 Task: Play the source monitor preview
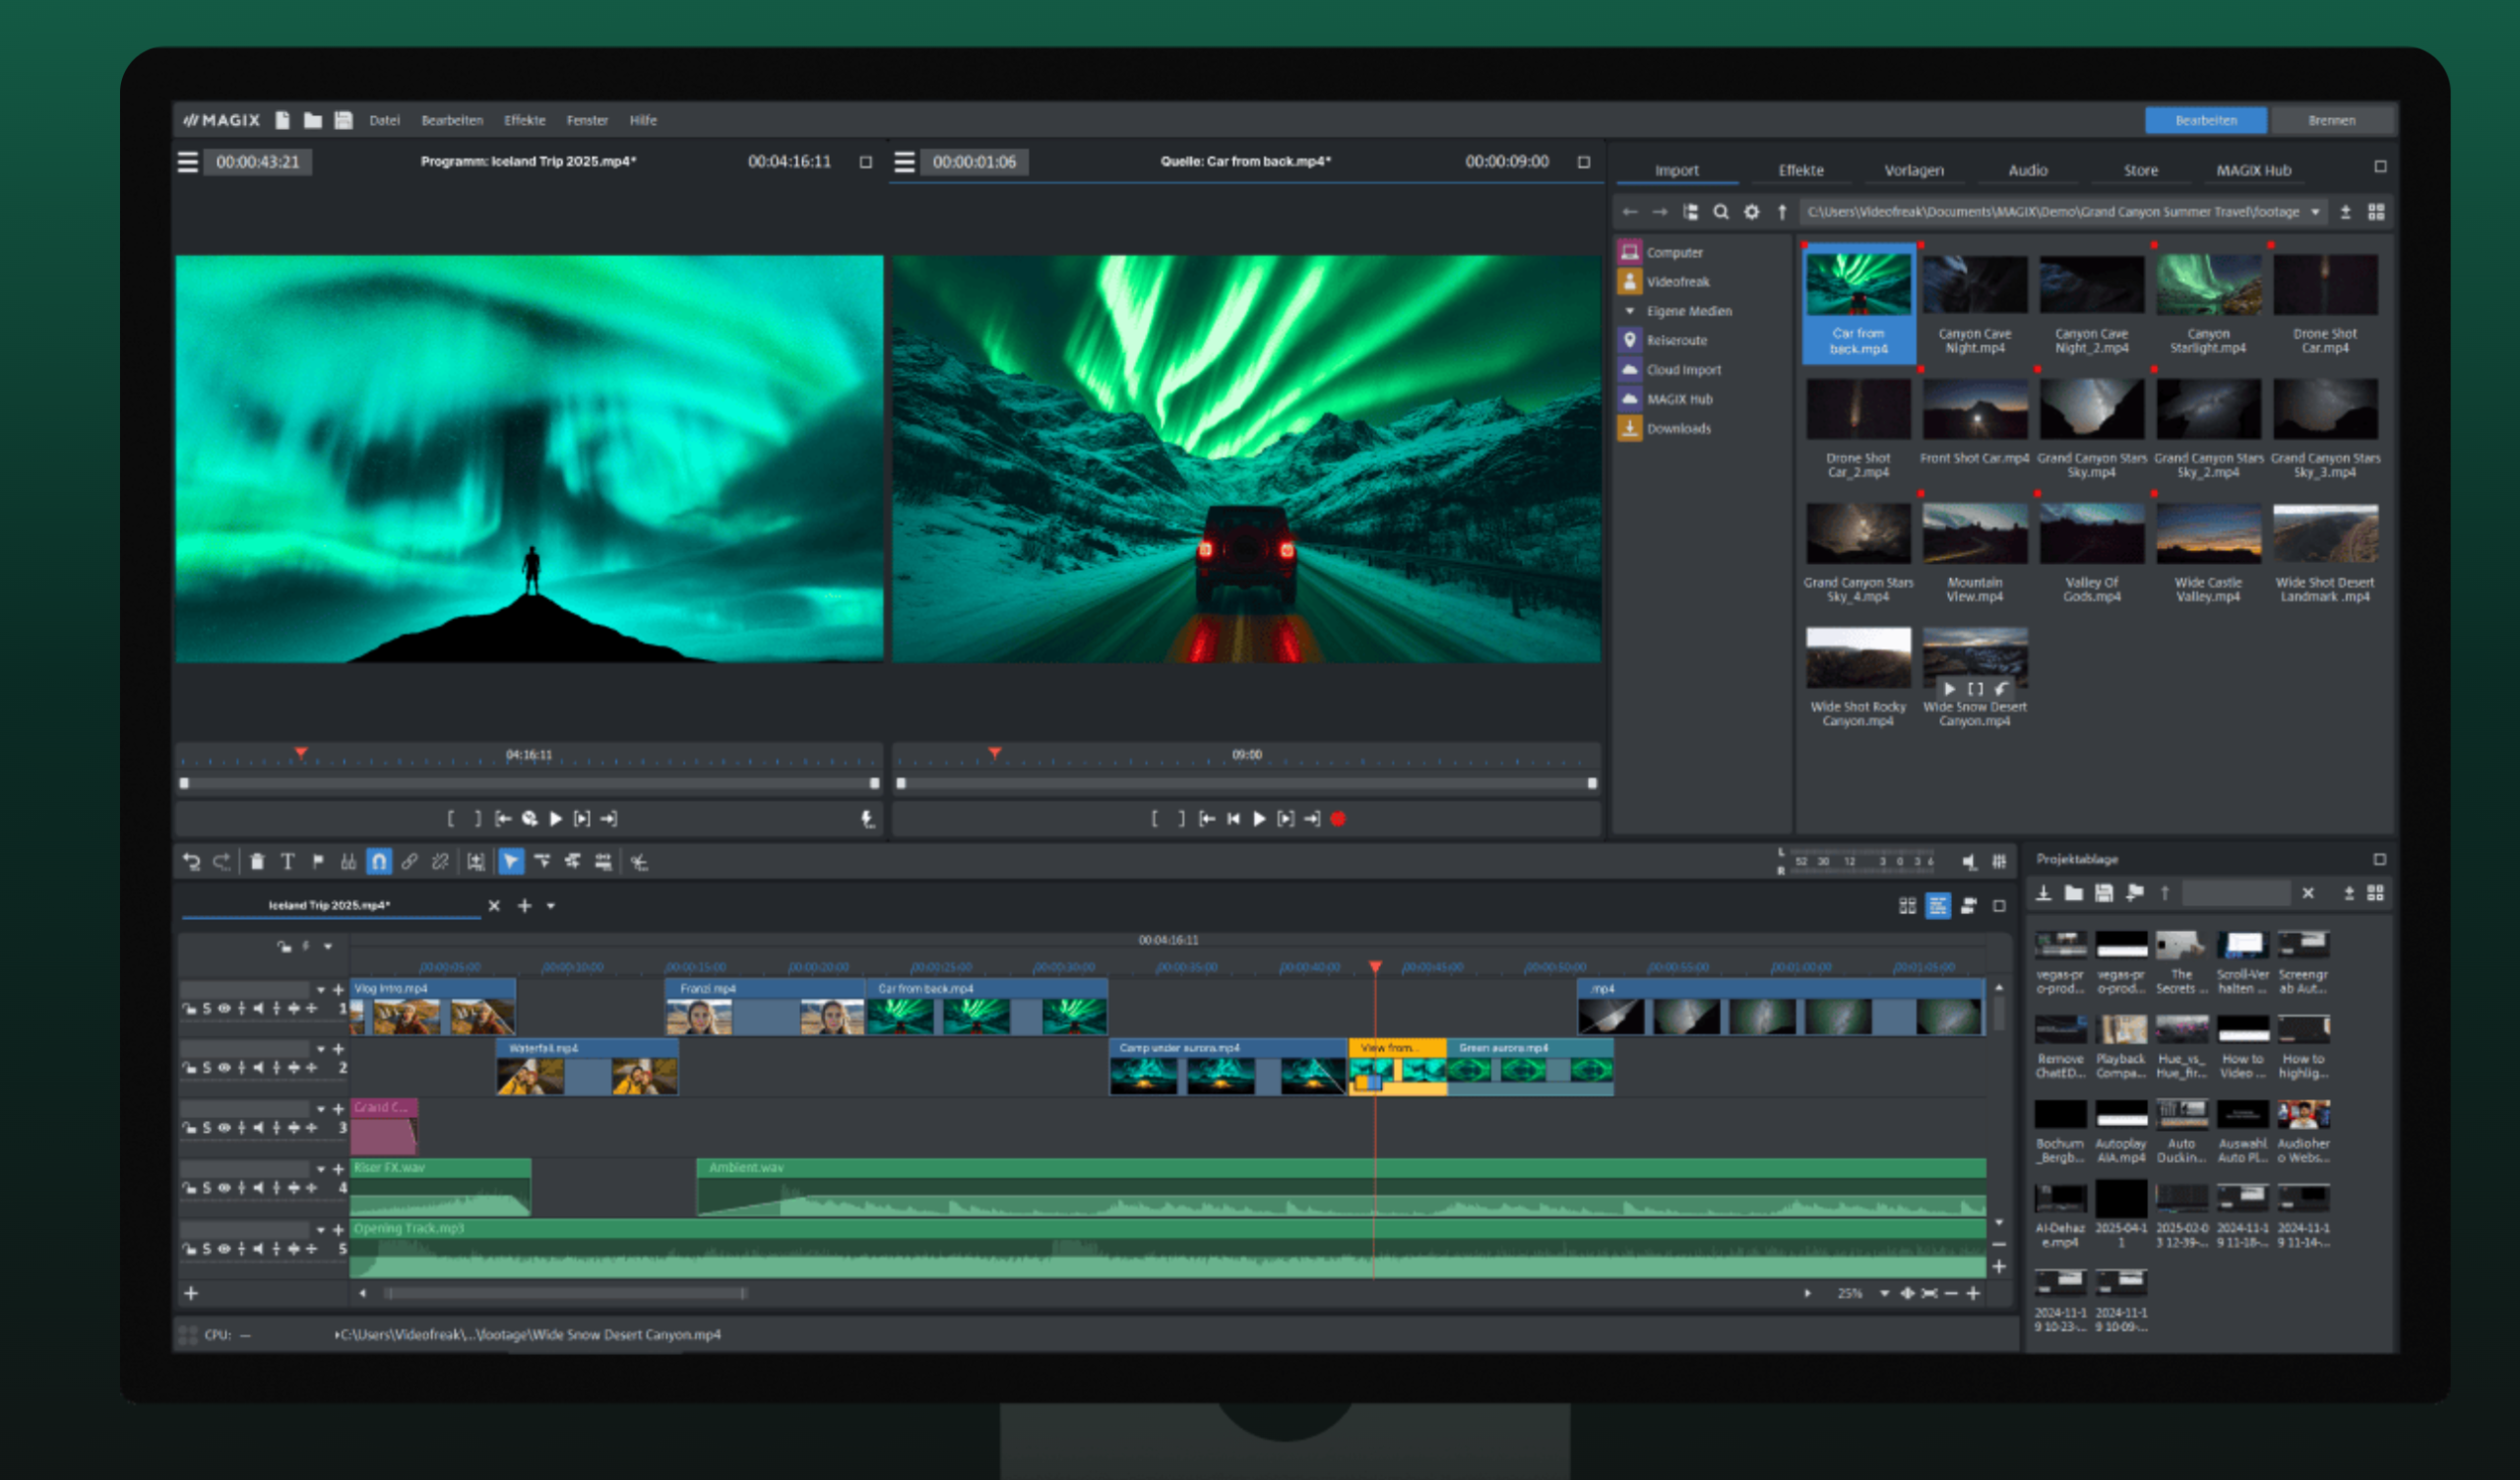pyautogui.click(x=1260, y=819)
